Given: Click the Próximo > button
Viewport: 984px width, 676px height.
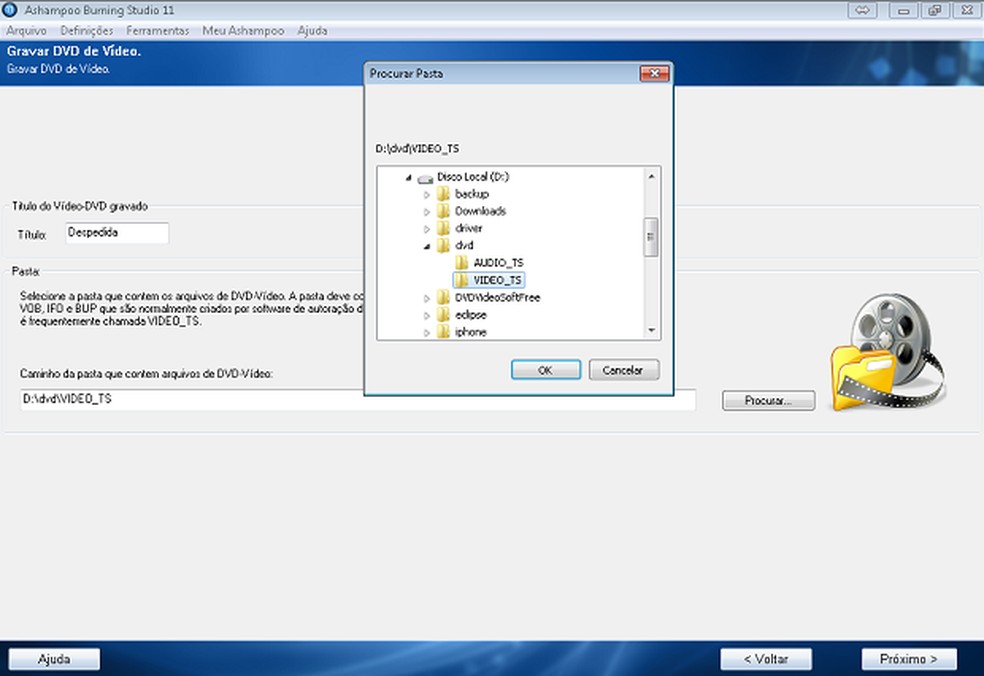Looking at the screenshot, I should (x=908, y=658).
